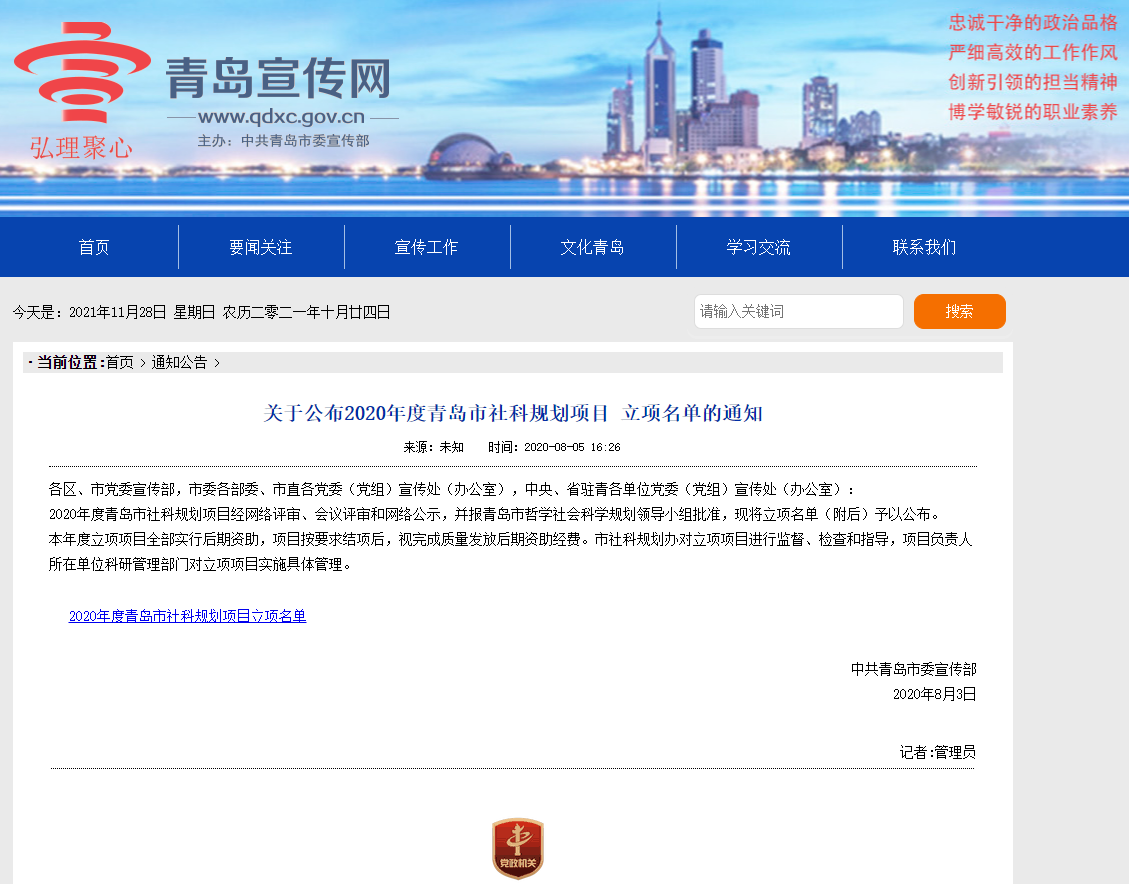Click the 青岛宣传网 site title
The width and height of the screenshot is (1129, 884).
pyautogui.click(x=278, y=78)
